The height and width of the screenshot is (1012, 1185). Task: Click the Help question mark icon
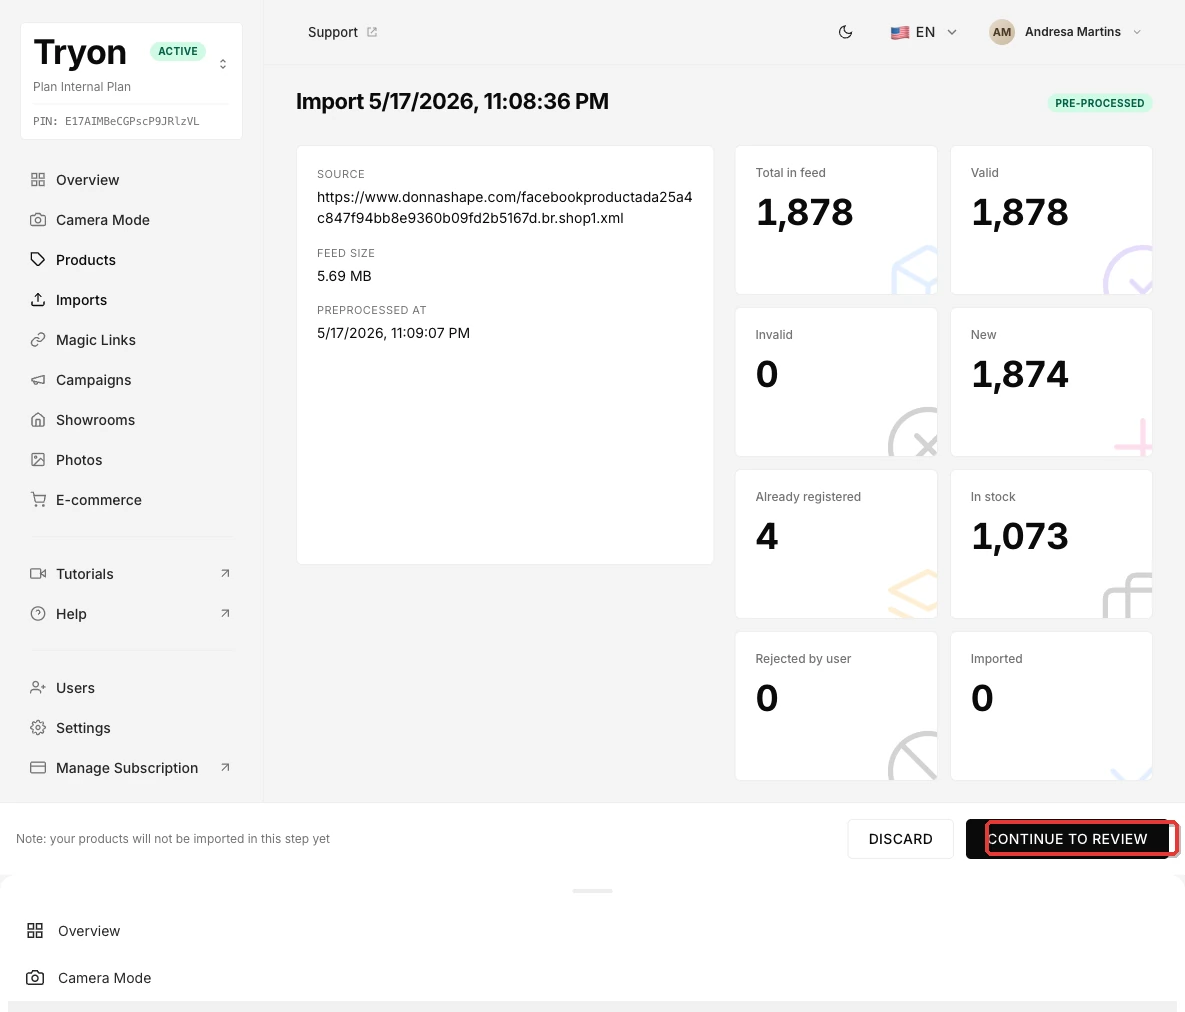tap(38, 614)
